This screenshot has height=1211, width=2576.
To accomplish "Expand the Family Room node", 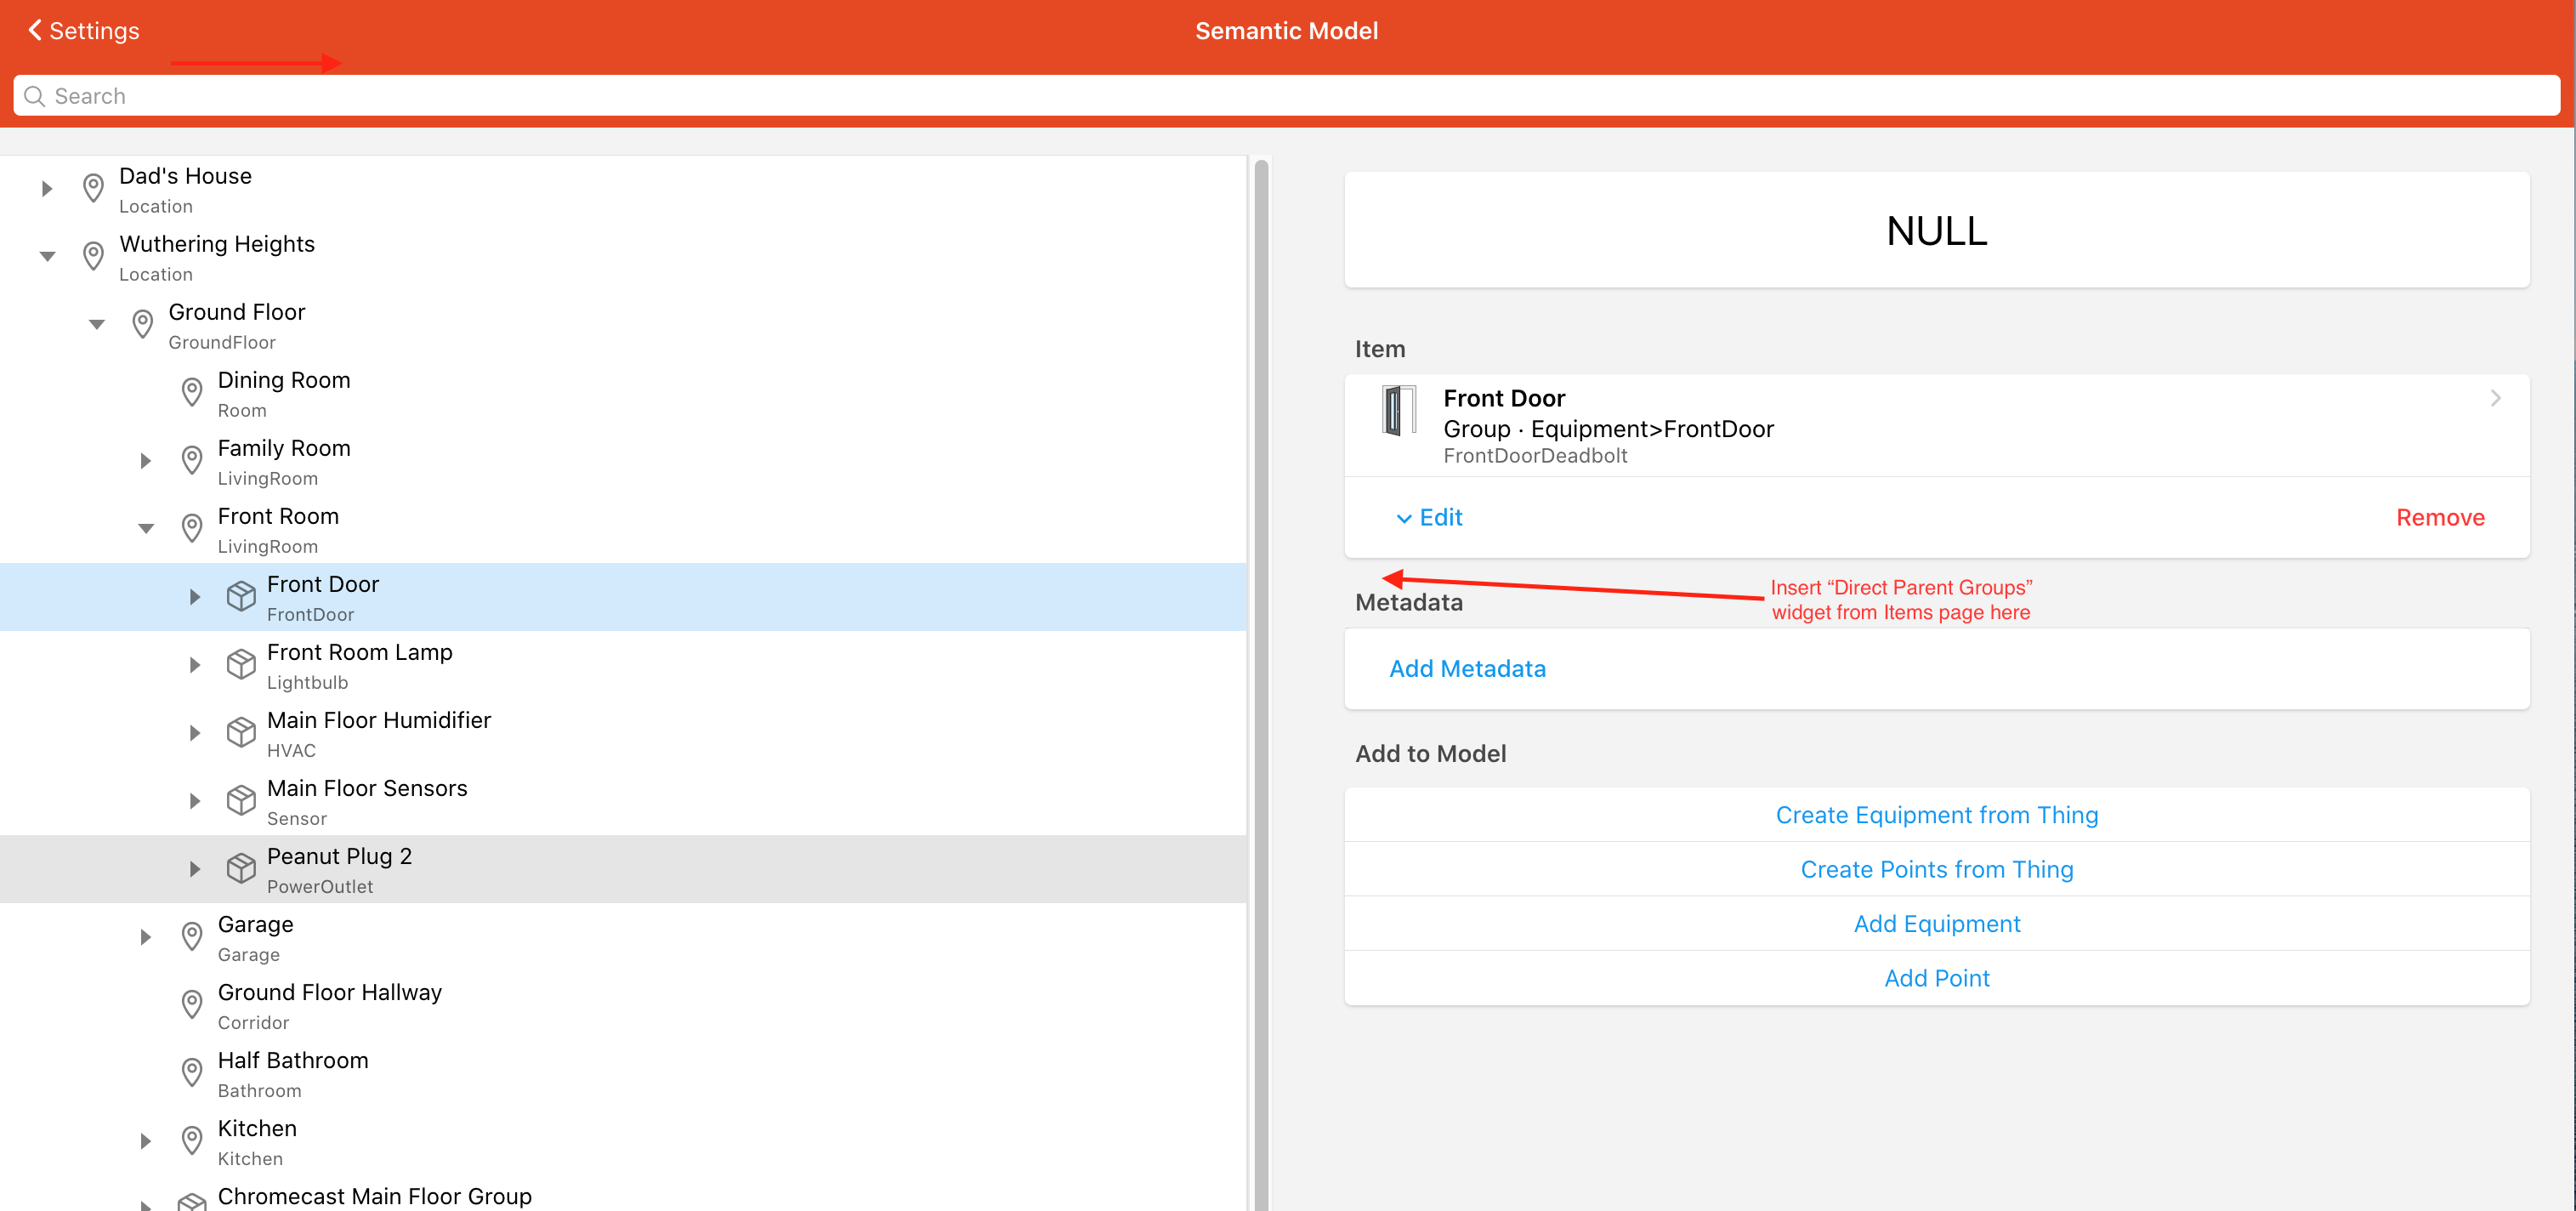I will tap(145, 460).
